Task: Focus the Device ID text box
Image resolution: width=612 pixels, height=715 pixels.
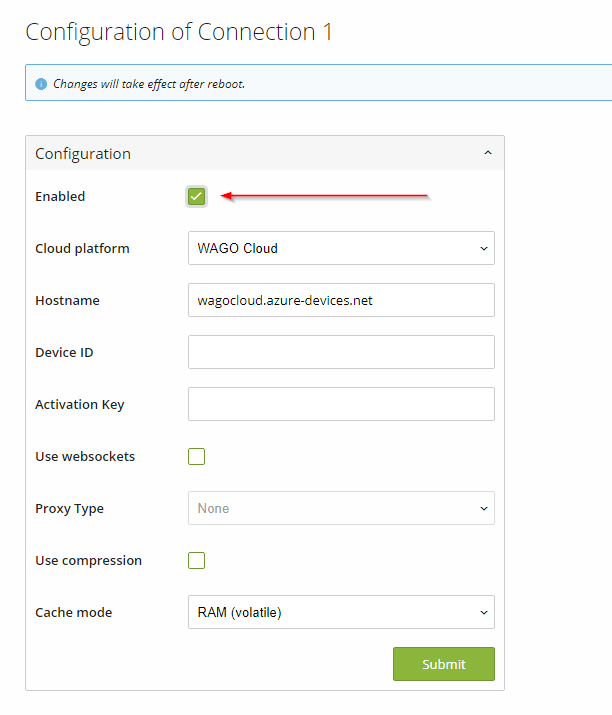Action: [x=341, y=352]
